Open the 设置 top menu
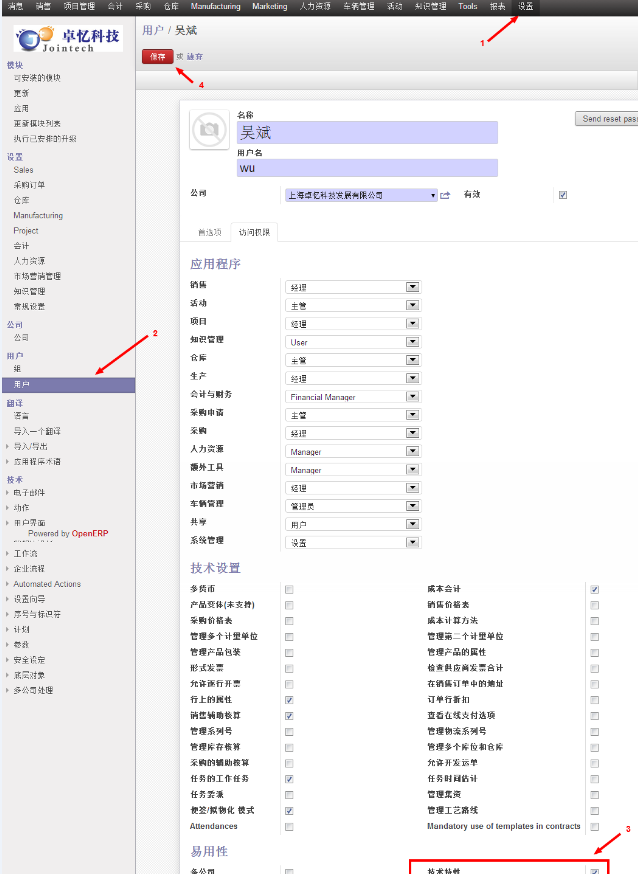The height and width of the screenshot is (874, 638). (525, 6)
